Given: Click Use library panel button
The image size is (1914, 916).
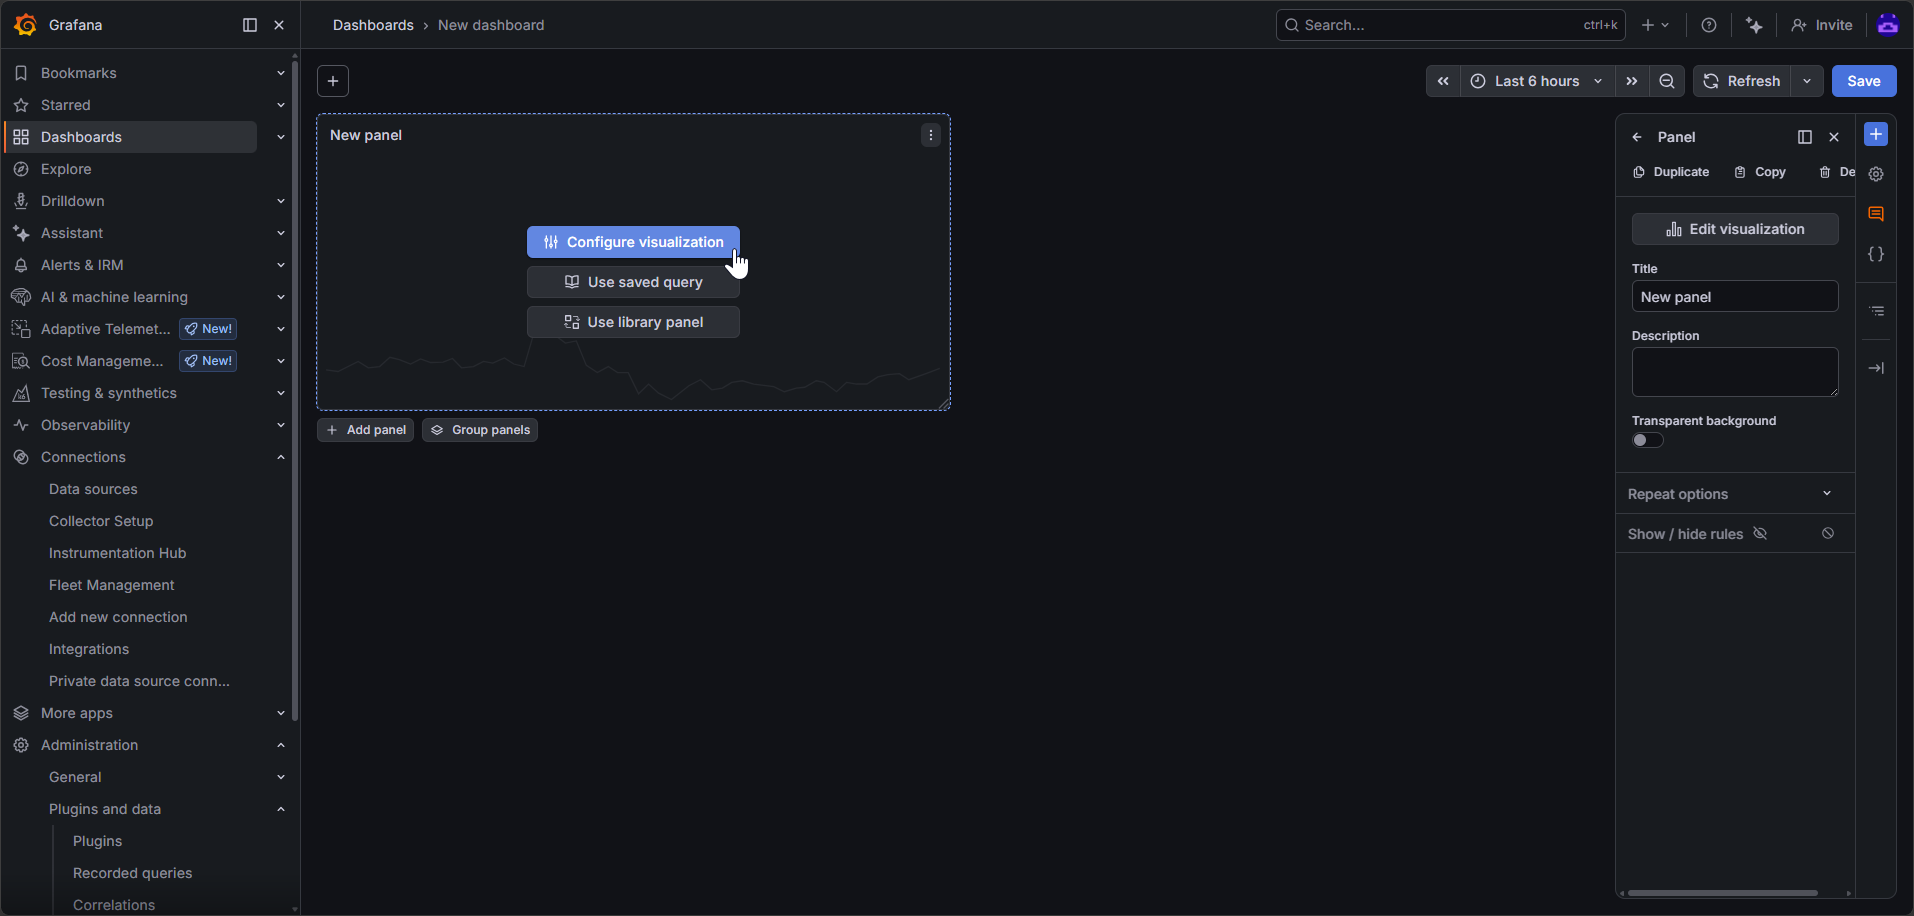Looking at the screenshot, I should (x=633, y=322).
